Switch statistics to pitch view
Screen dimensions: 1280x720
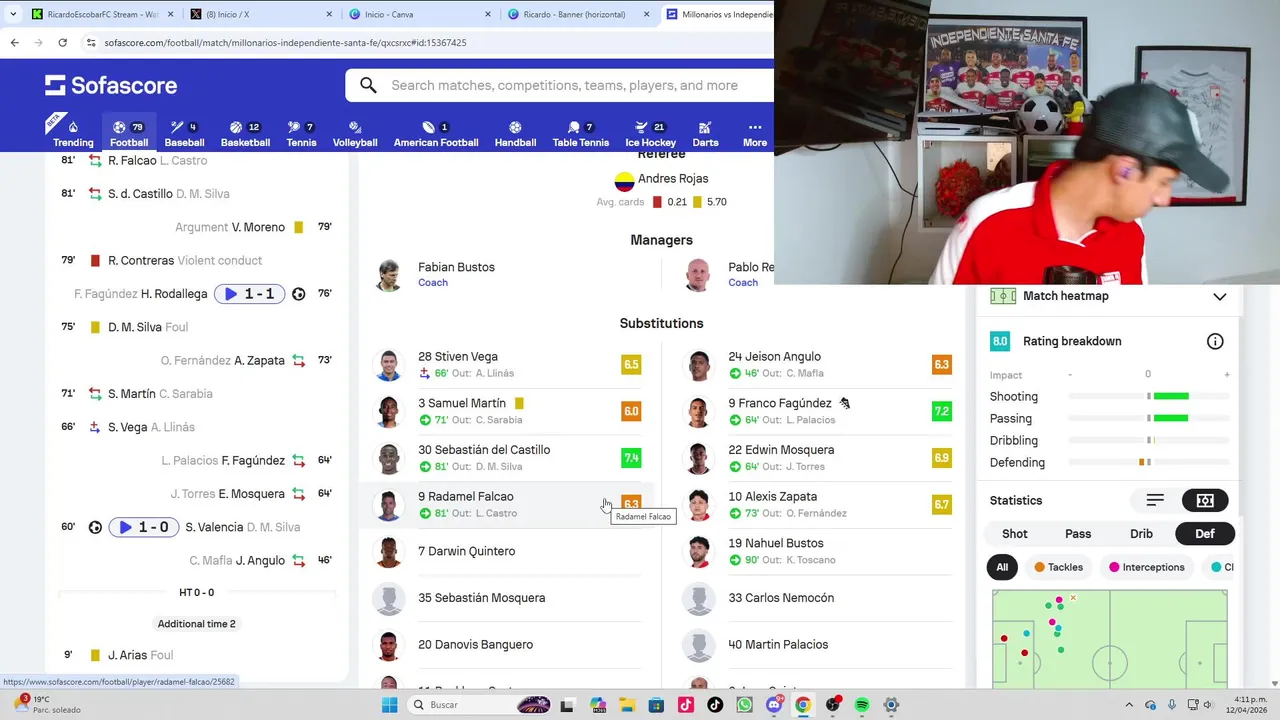pos(1205,500)
